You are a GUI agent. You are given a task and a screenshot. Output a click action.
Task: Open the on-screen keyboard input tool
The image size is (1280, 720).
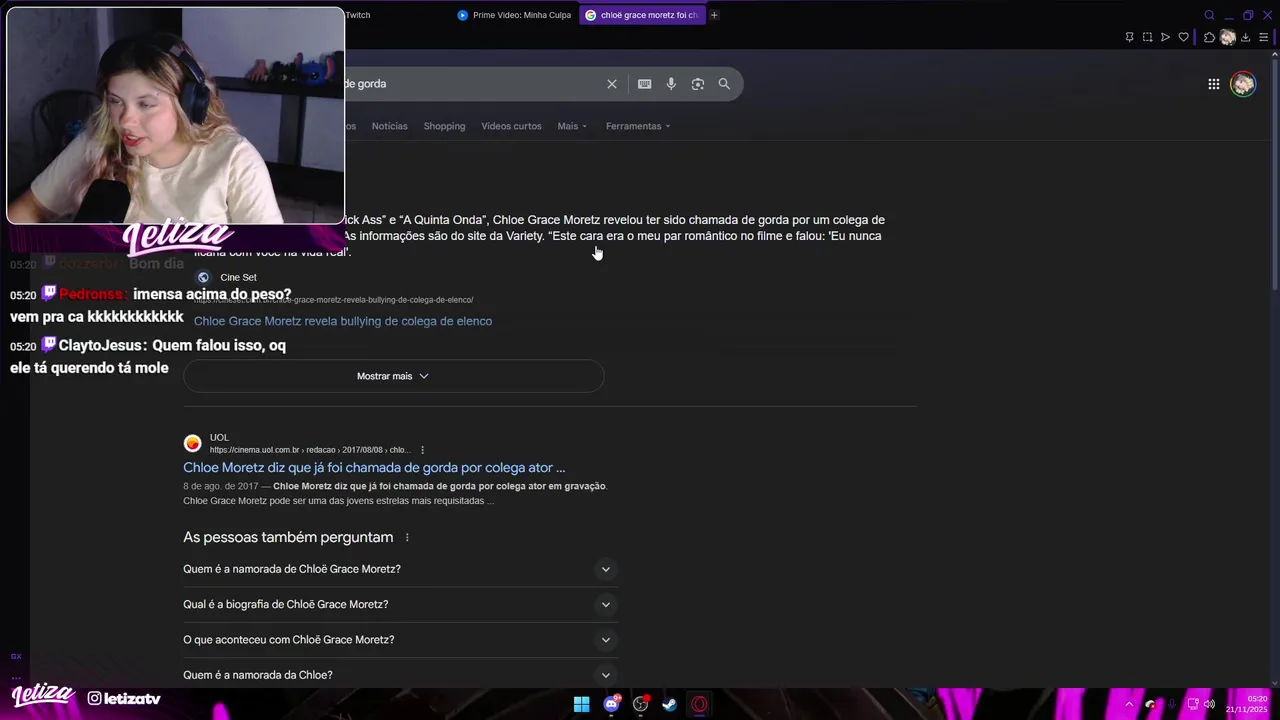[x=645, y=84]
